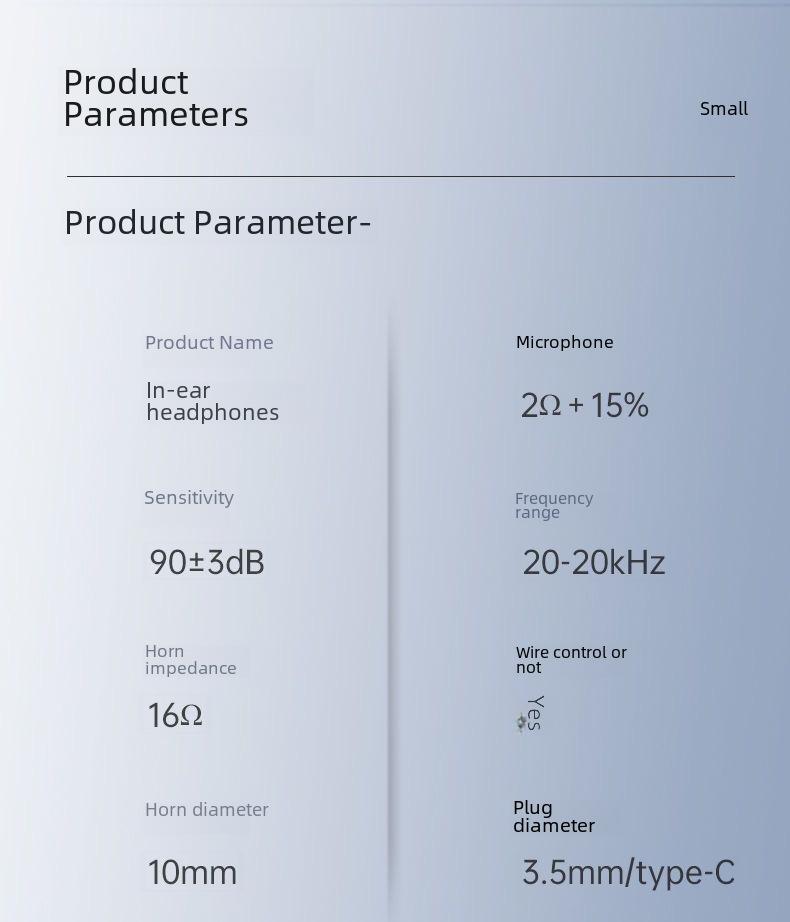This screenshot has width=790, height=922.
Task: Click the Product Name label
Action: (209, 342)
